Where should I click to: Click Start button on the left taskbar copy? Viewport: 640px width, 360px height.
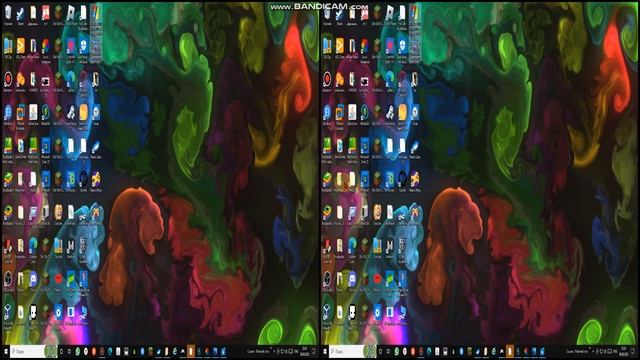[x=6, y=351]
